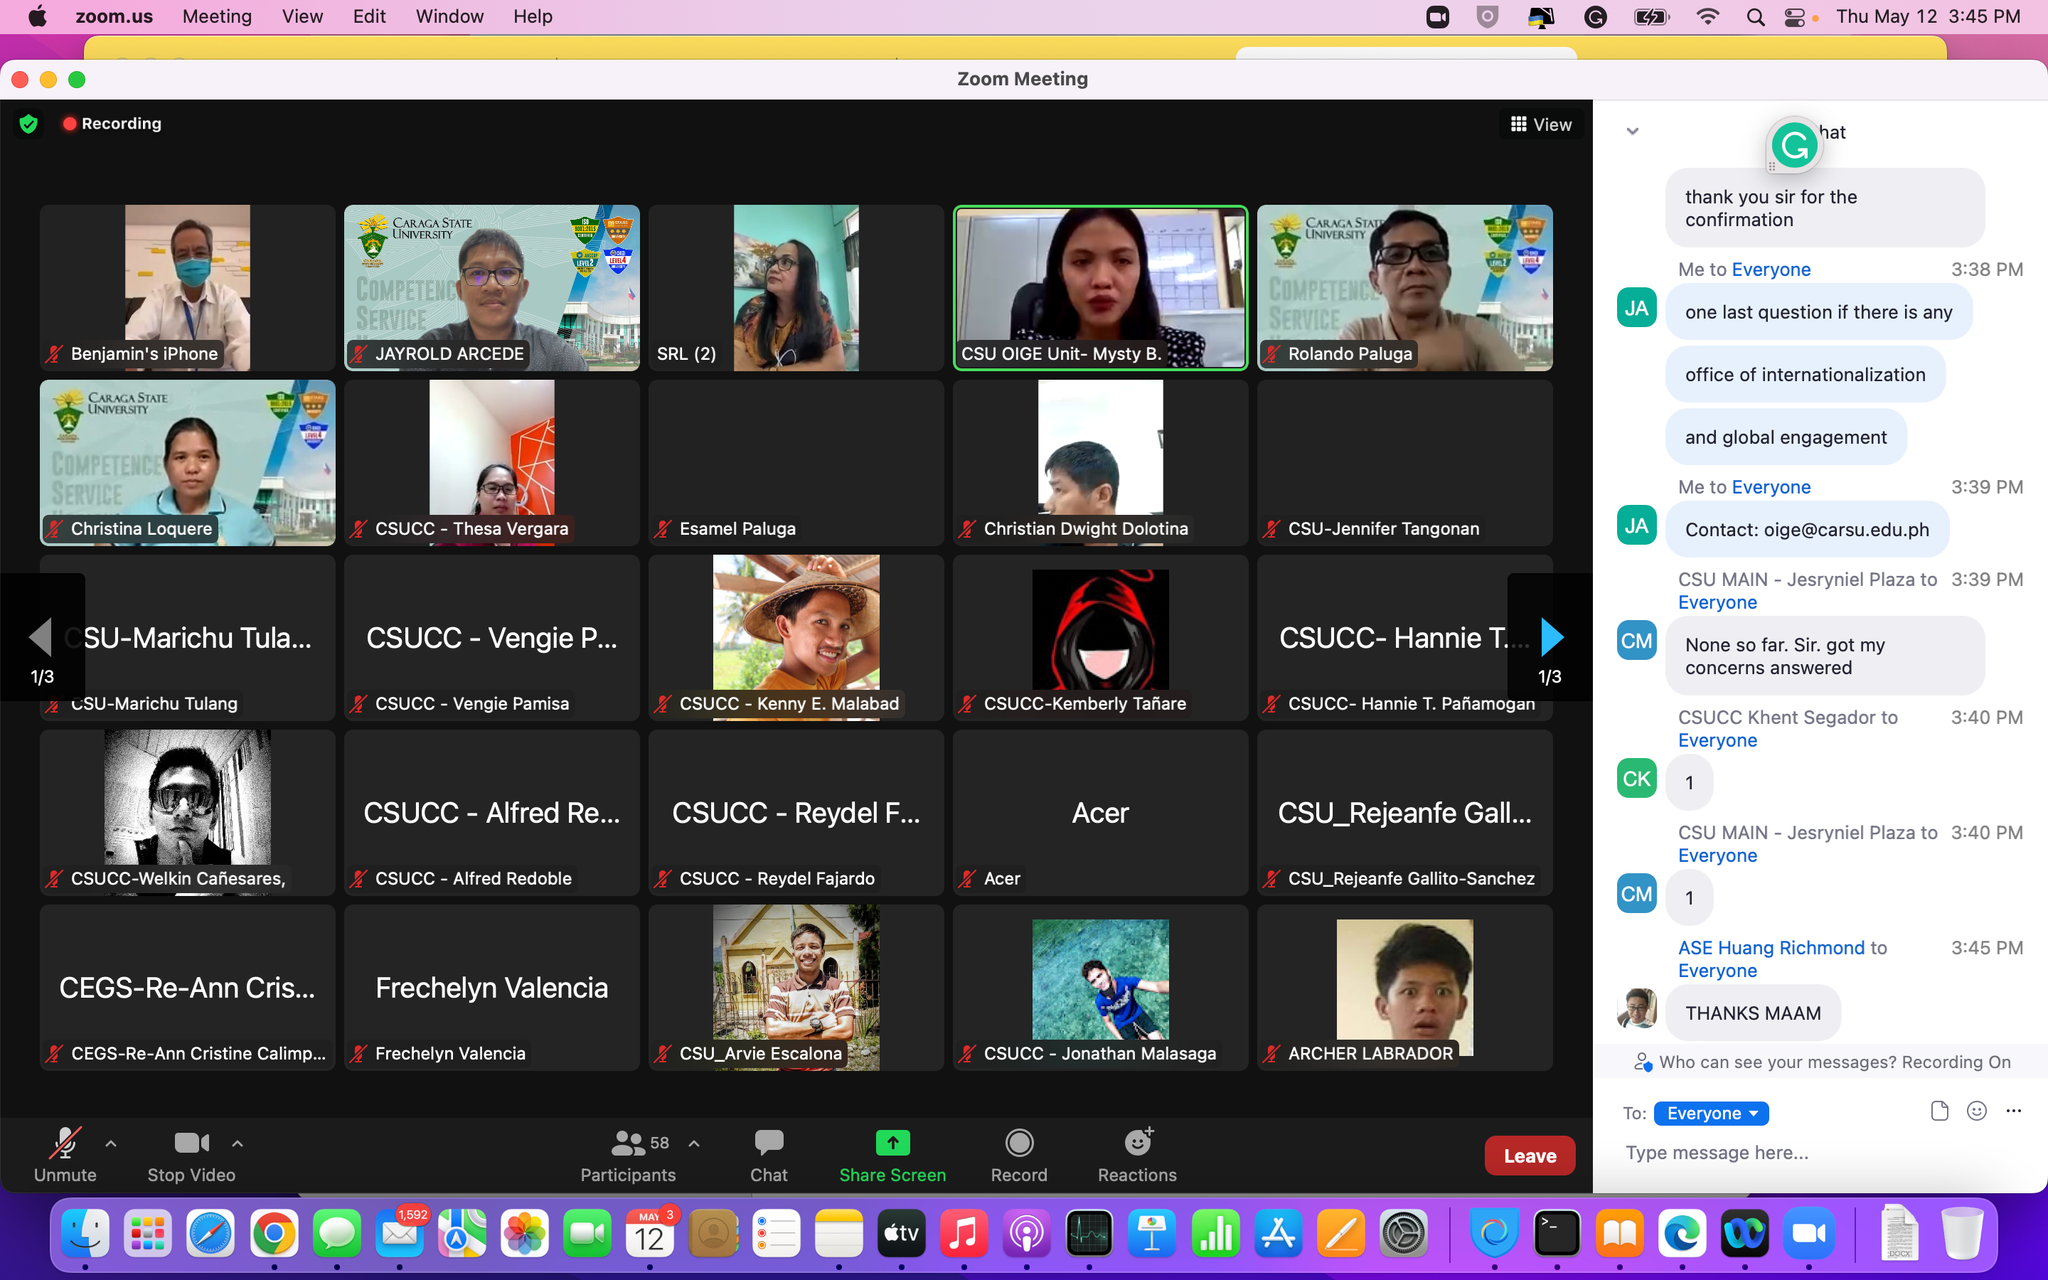Open the zoom.us app menu
This screenshot has width=2048, height=1280.
coord(114,16)
